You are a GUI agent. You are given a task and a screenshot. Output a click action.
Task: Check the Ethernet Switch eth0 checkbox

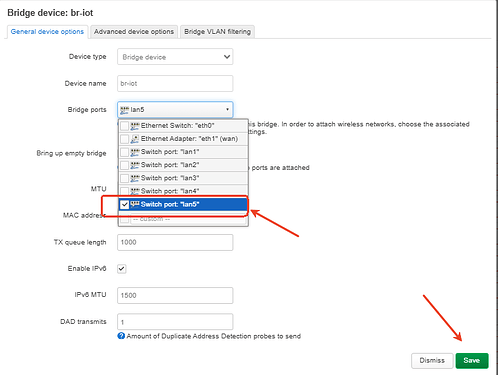(124, 126)
